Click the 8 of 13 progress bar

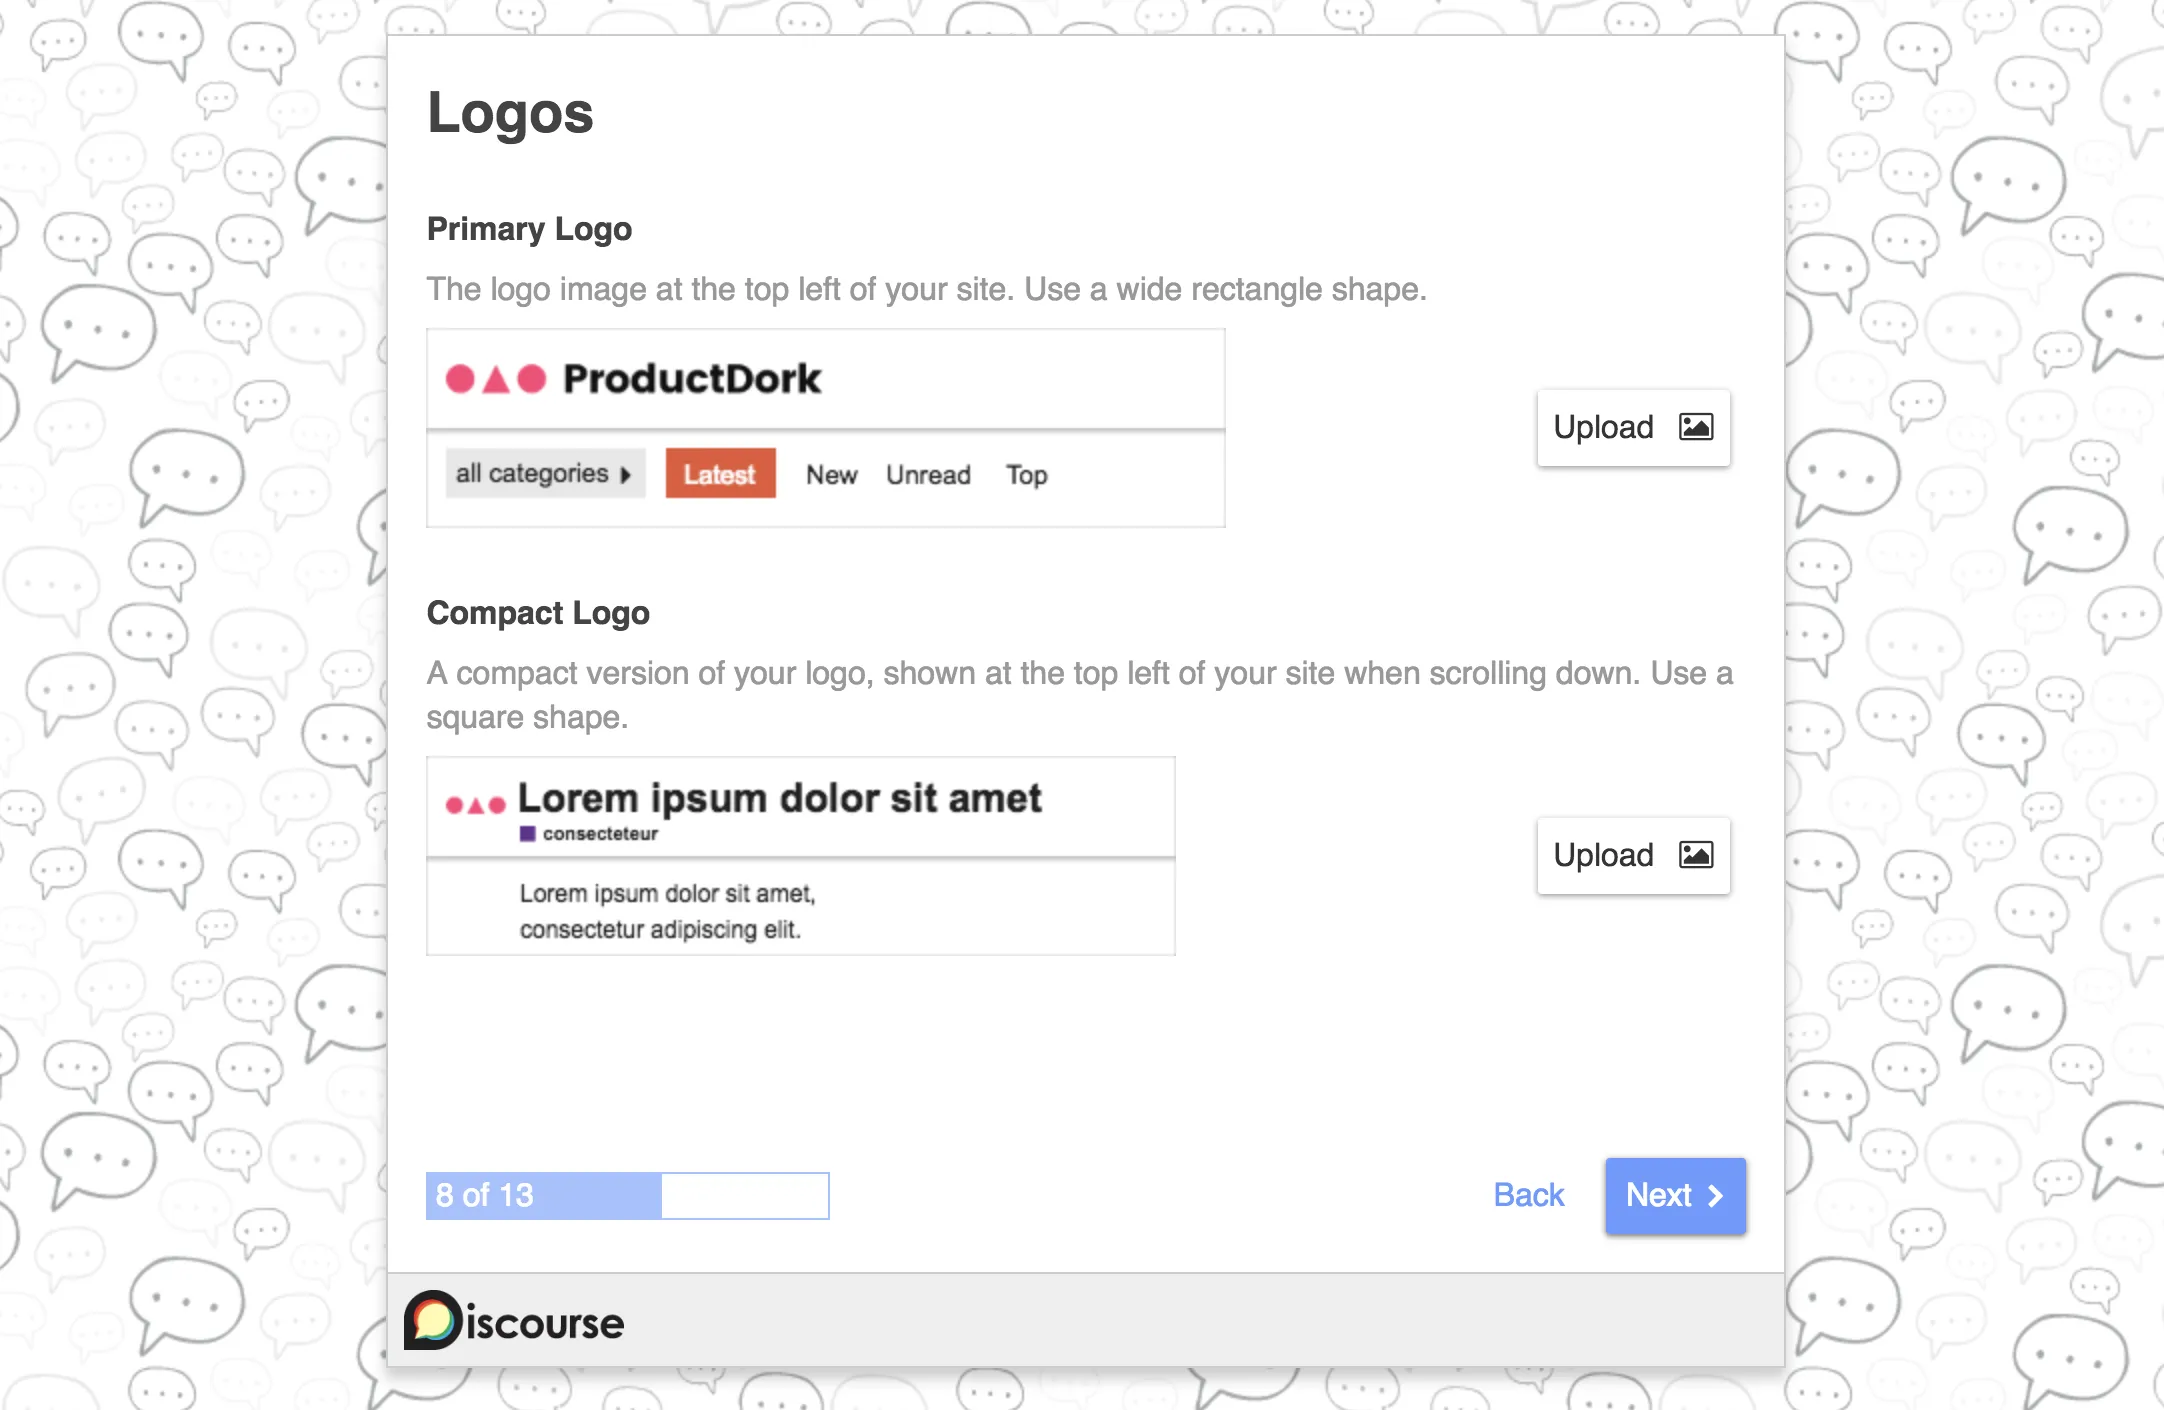[x=628, y=1195]
